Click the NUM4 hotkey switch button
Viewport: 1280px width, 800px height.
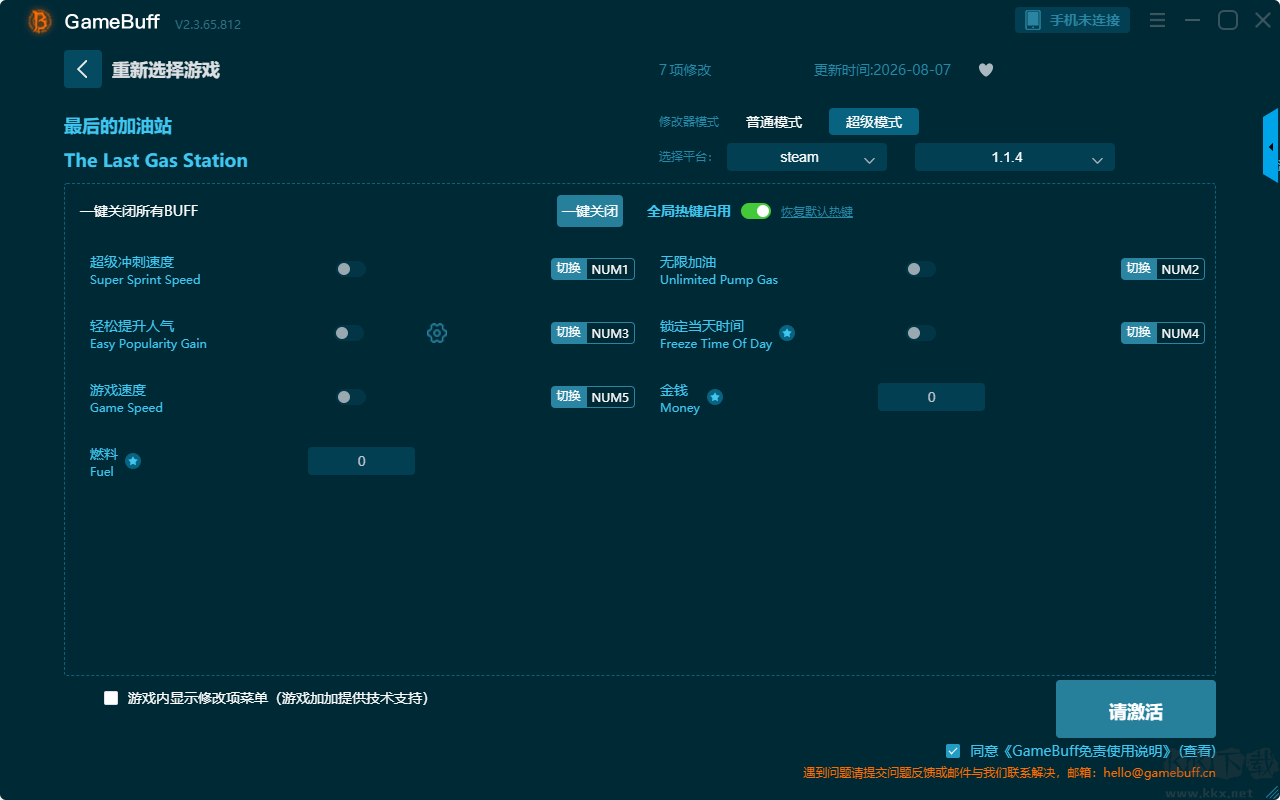[1163, 333]
